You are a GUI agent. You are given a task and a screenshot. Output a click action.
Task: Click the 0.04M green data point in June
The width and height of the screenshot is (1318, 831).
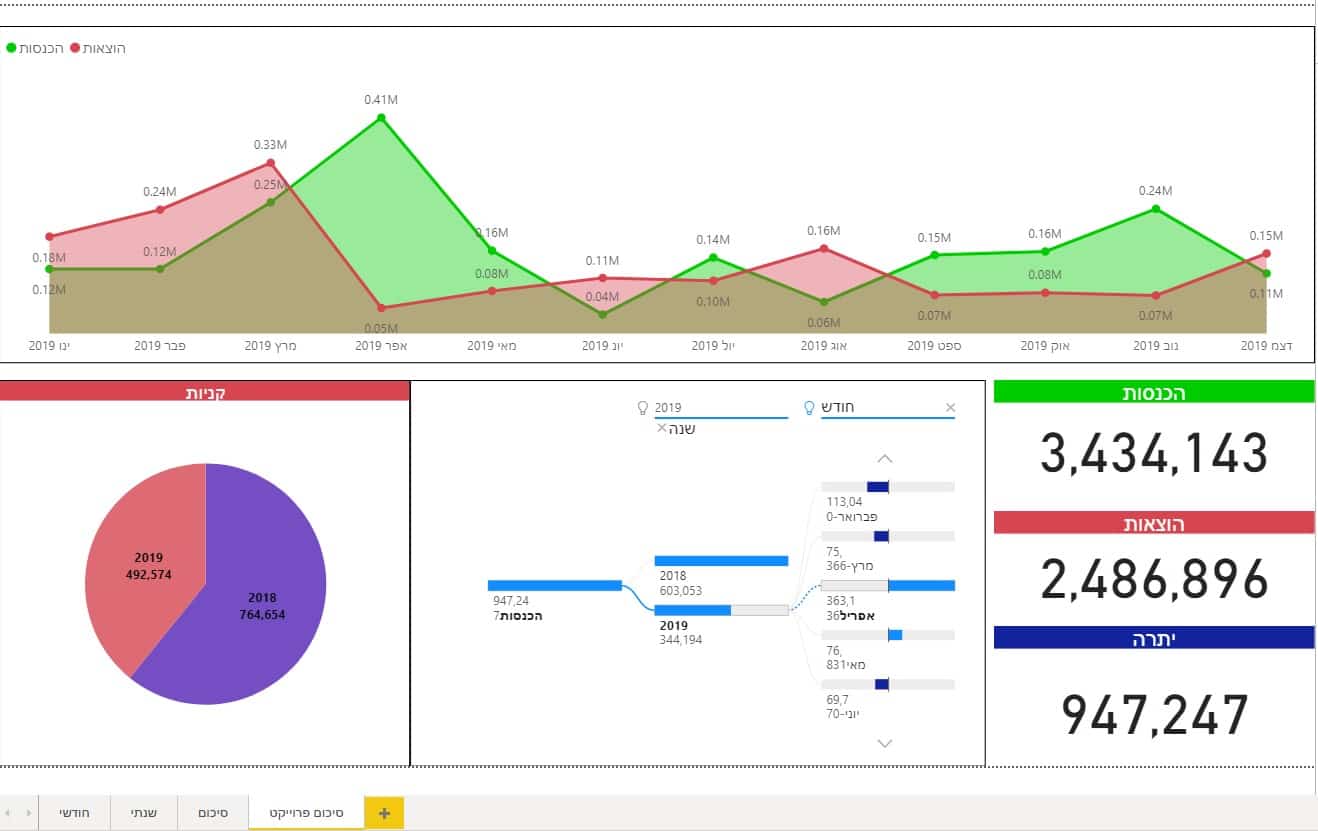tap(602, 314)
